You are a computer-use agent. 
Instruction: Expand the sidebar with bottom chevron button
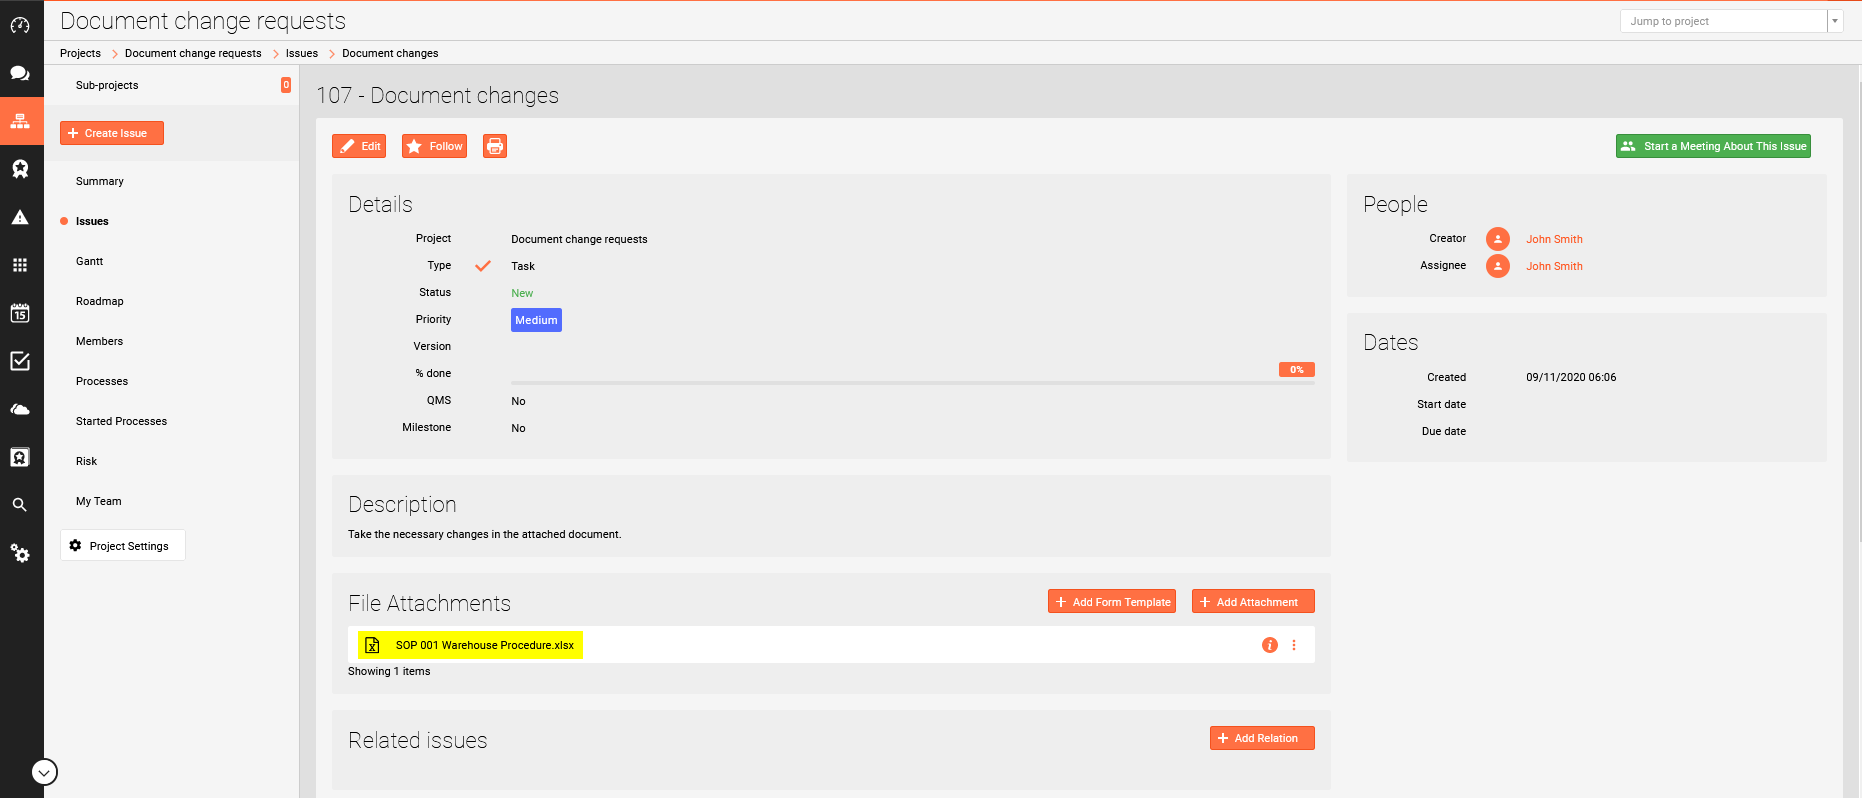(44, 772)
